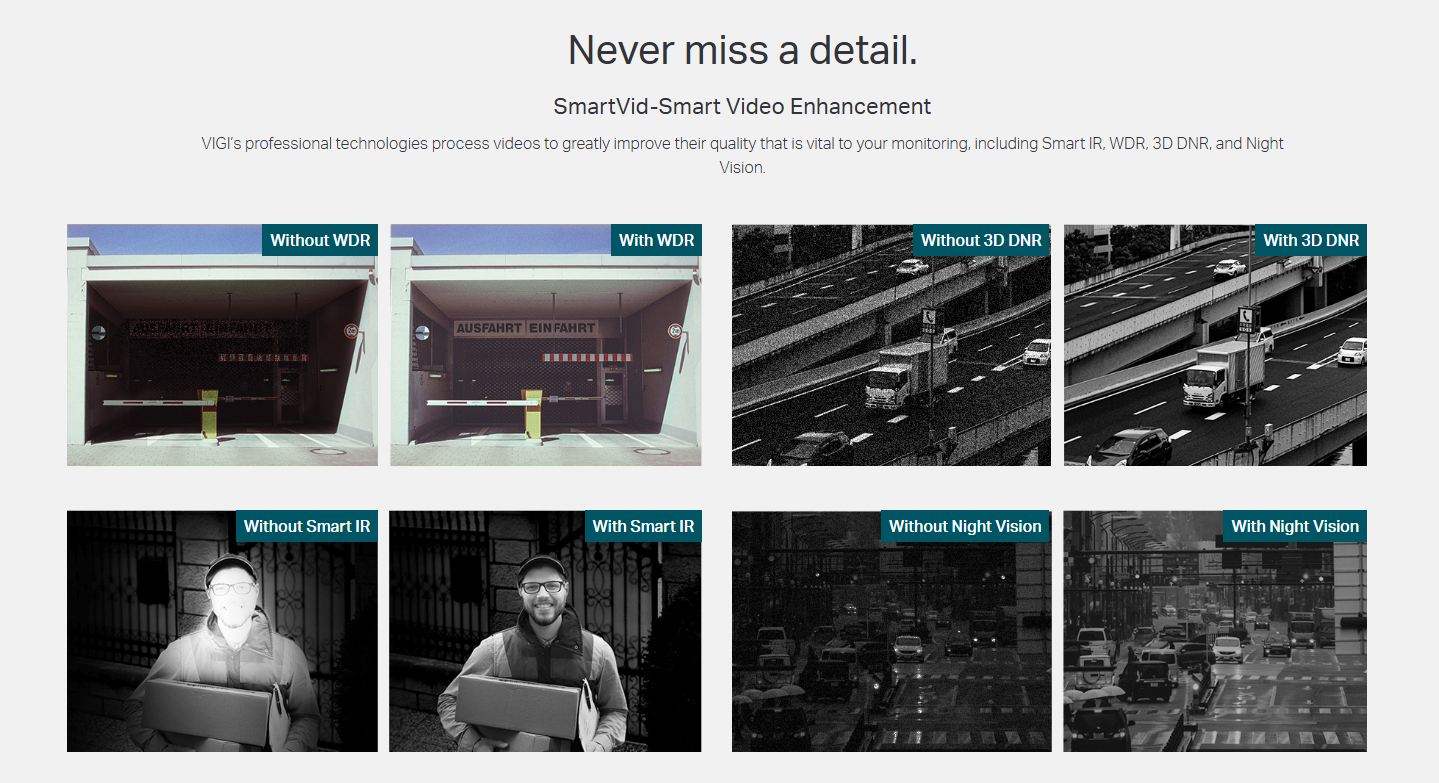The height and width of the screenshot is (783, 1439).
Task: Select the "With Night Vision" label badge
Action: pos(1295,526)
